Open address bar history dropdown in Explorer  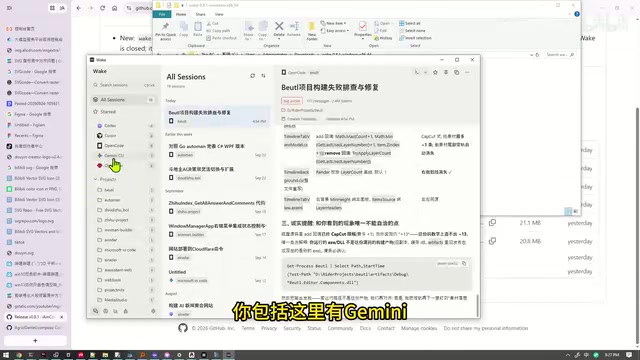click(531, 55)
